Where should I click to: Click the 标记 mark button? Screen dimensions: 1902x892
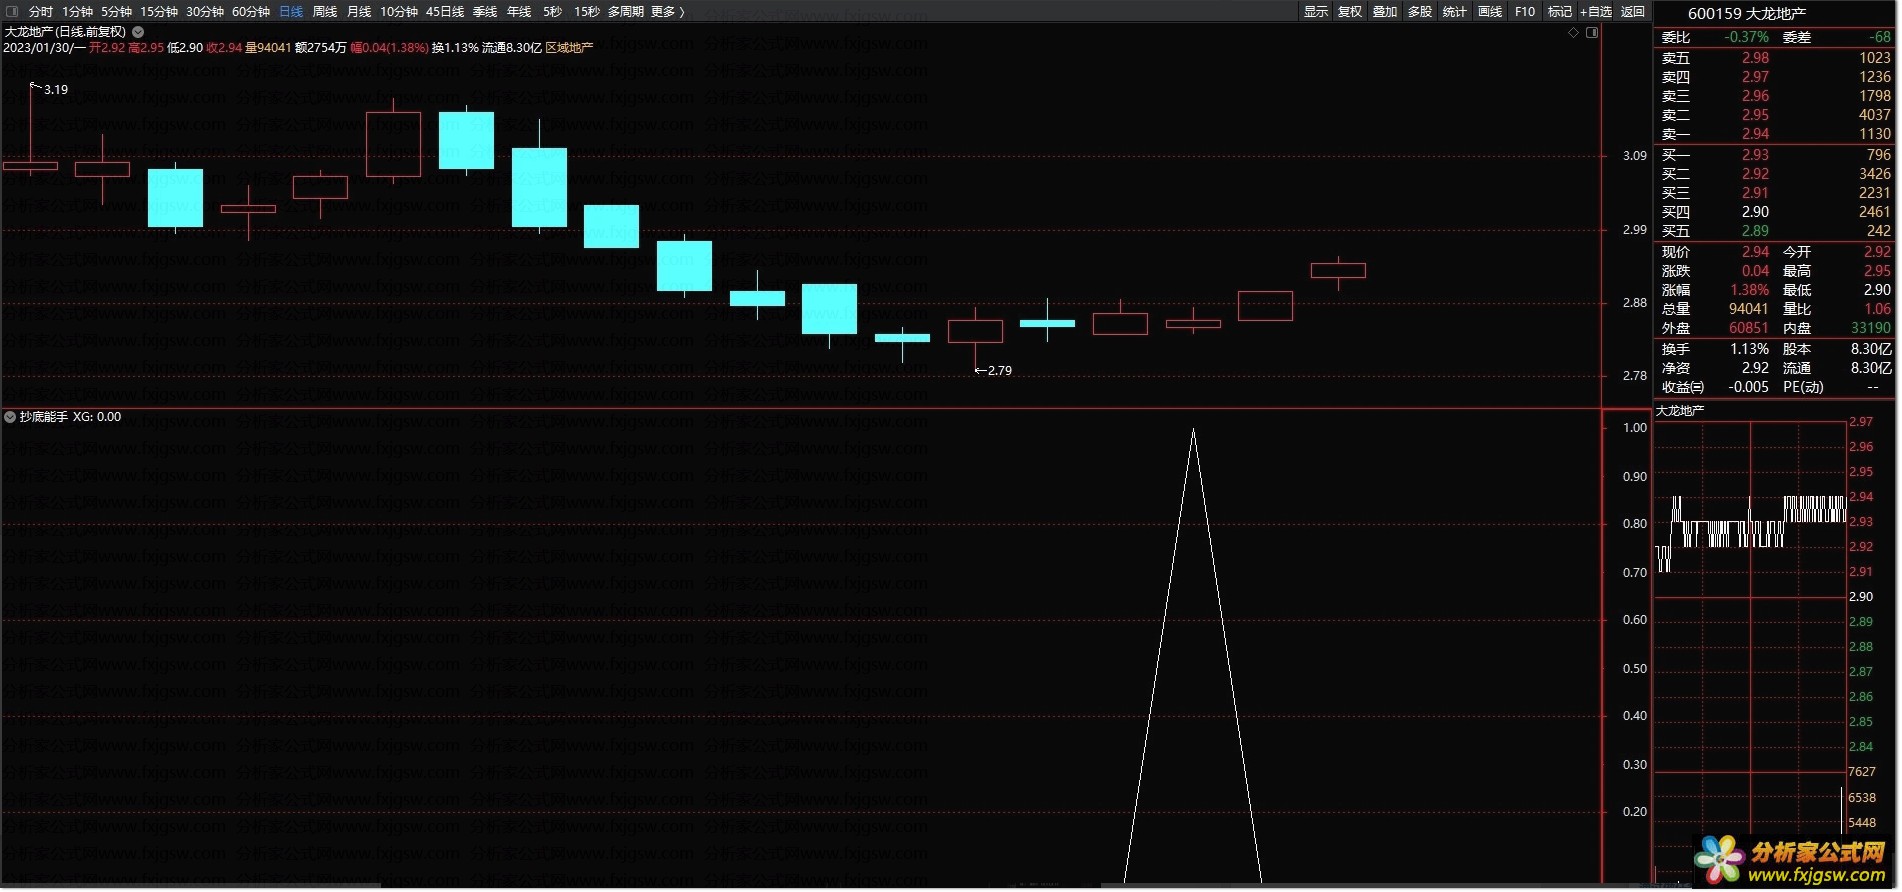coord(1560,12)
